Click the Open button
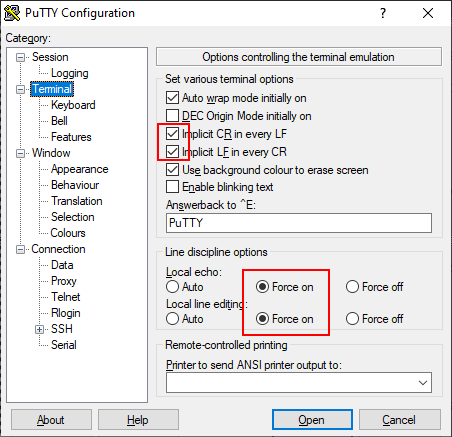Viewport: 452px width, 437px height. pos(312,420)
